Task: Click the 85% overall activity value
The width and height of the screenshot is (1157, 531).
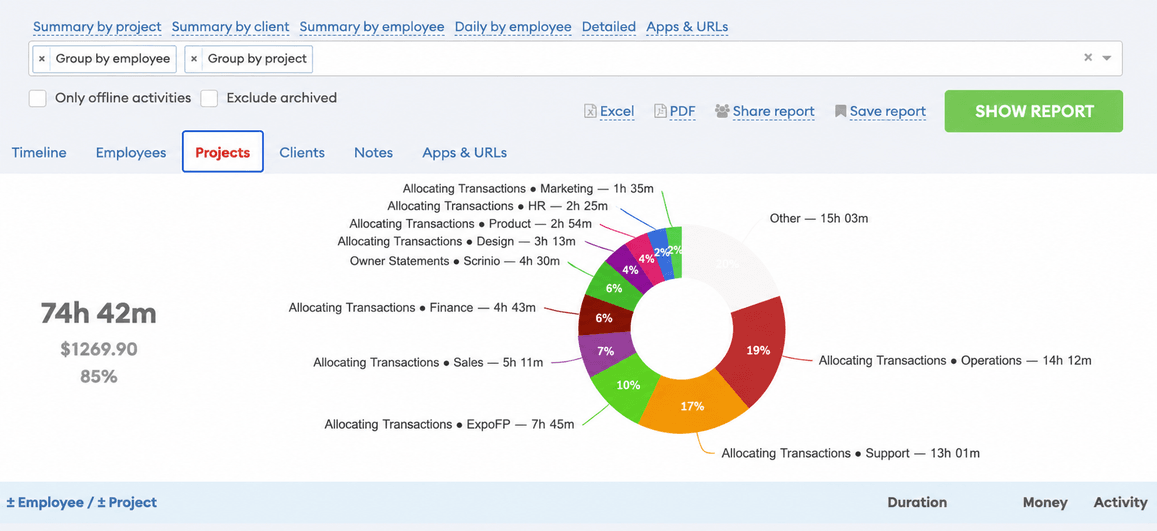Action: coord(99,376)
